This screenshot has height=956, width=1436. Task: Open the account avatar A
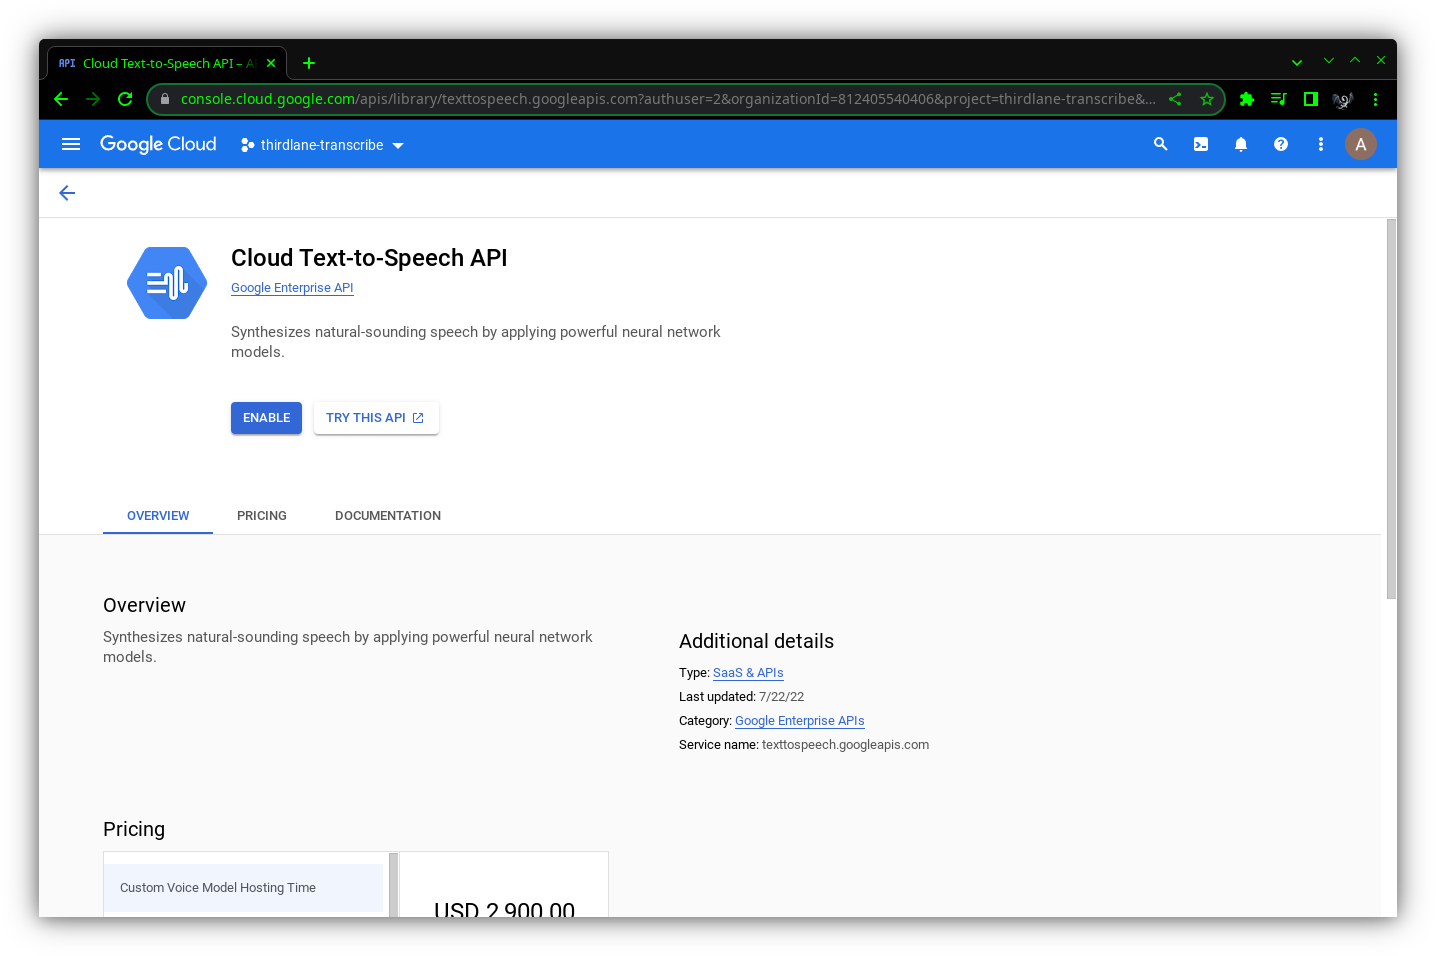(x=1361, y=144)
